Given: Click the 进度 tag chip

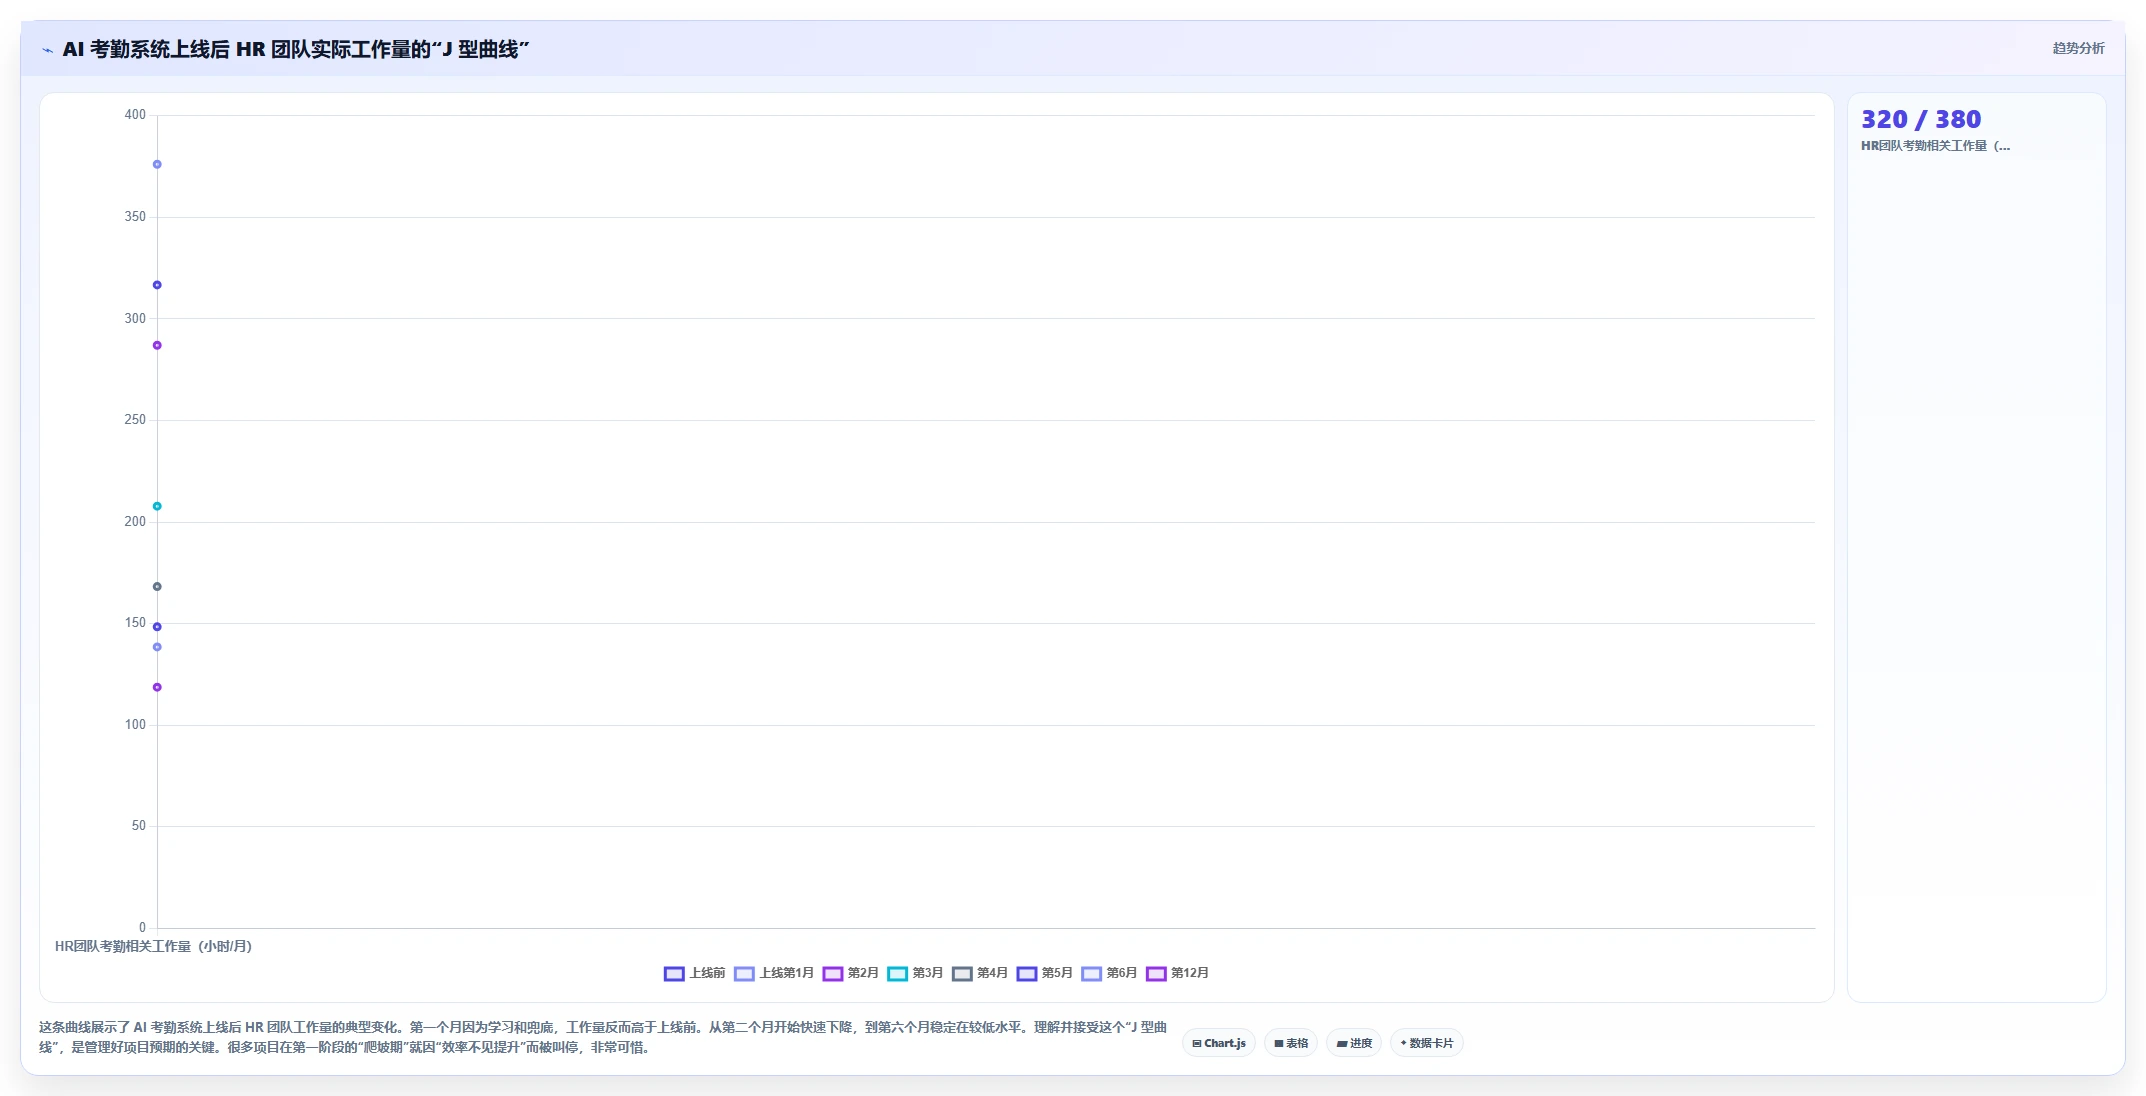Looking at the screenshot, I should pyautogui.click(x=1354, y=1043).
